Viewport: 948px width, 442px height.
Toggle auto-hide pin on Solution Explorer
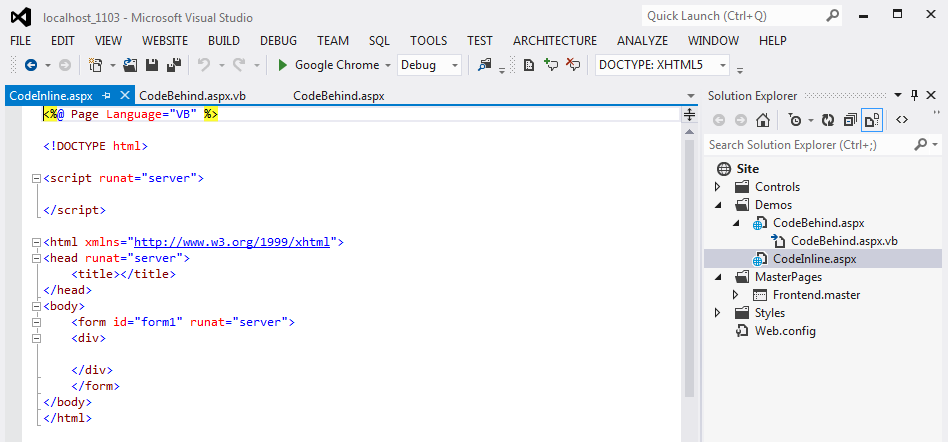tap(915, 95)
